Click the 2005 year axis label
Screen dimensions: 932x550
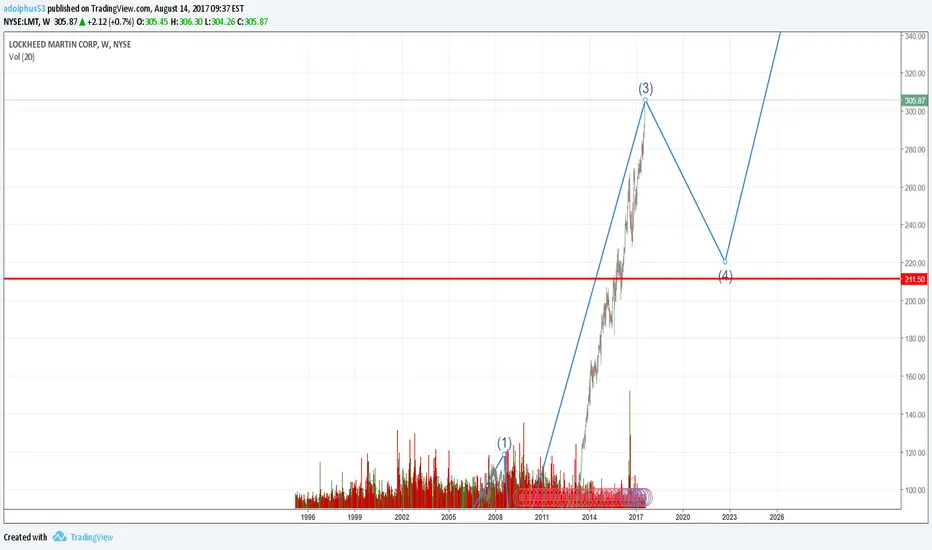449,517
